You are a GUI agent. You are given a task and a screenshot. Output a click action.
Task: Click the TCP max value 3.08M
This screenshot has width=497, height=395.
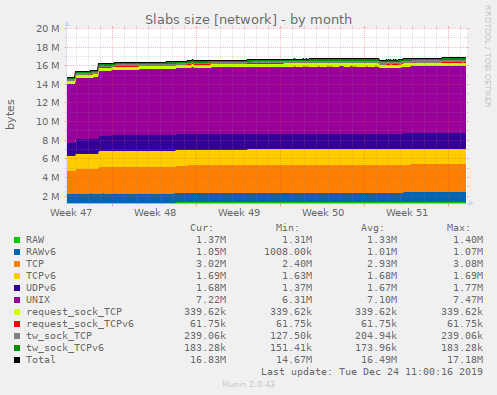point(468,264)
